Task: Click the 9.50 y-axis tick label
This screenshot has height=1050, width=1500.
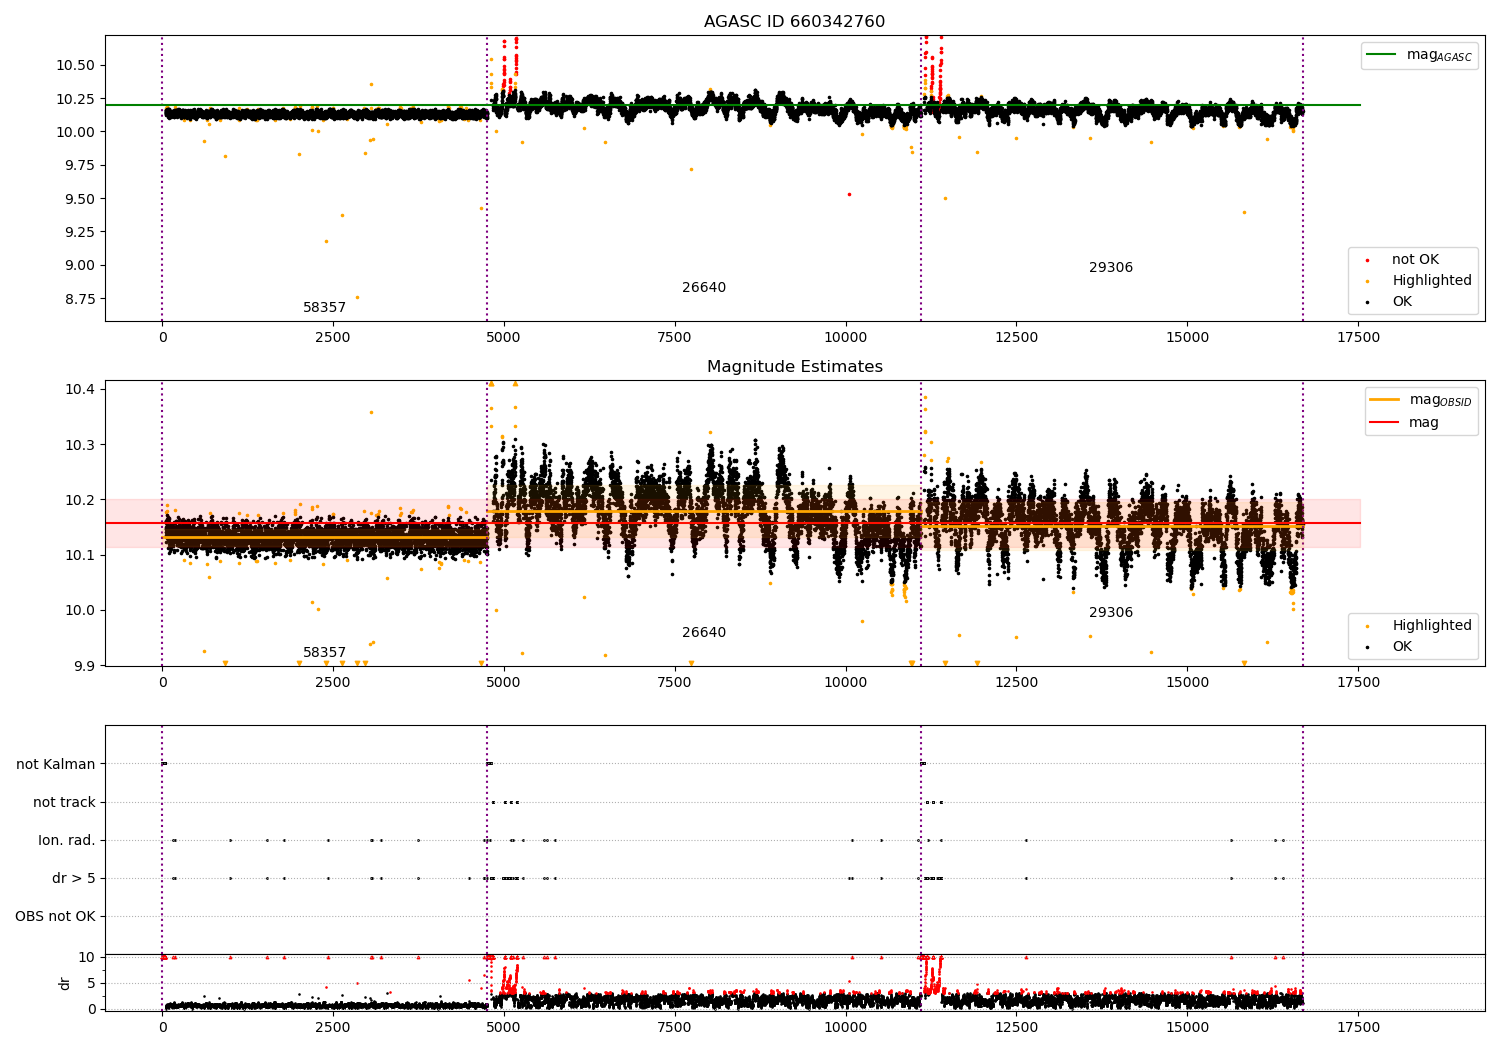Action: [80, 199]
